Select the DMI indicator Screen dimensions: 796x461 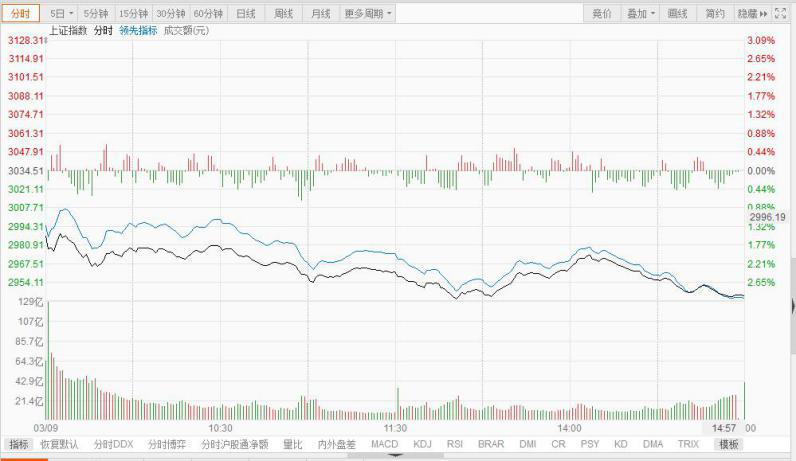[528, 444]
